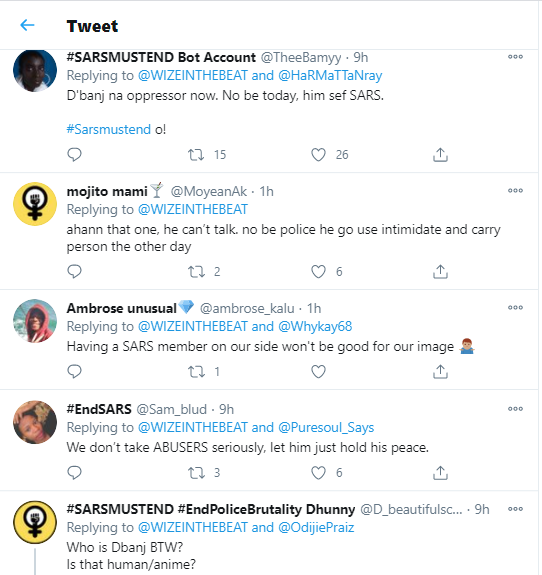Retweet mojito mami's reply
Viewport: 542px width, 575px height.
(196, 272)
